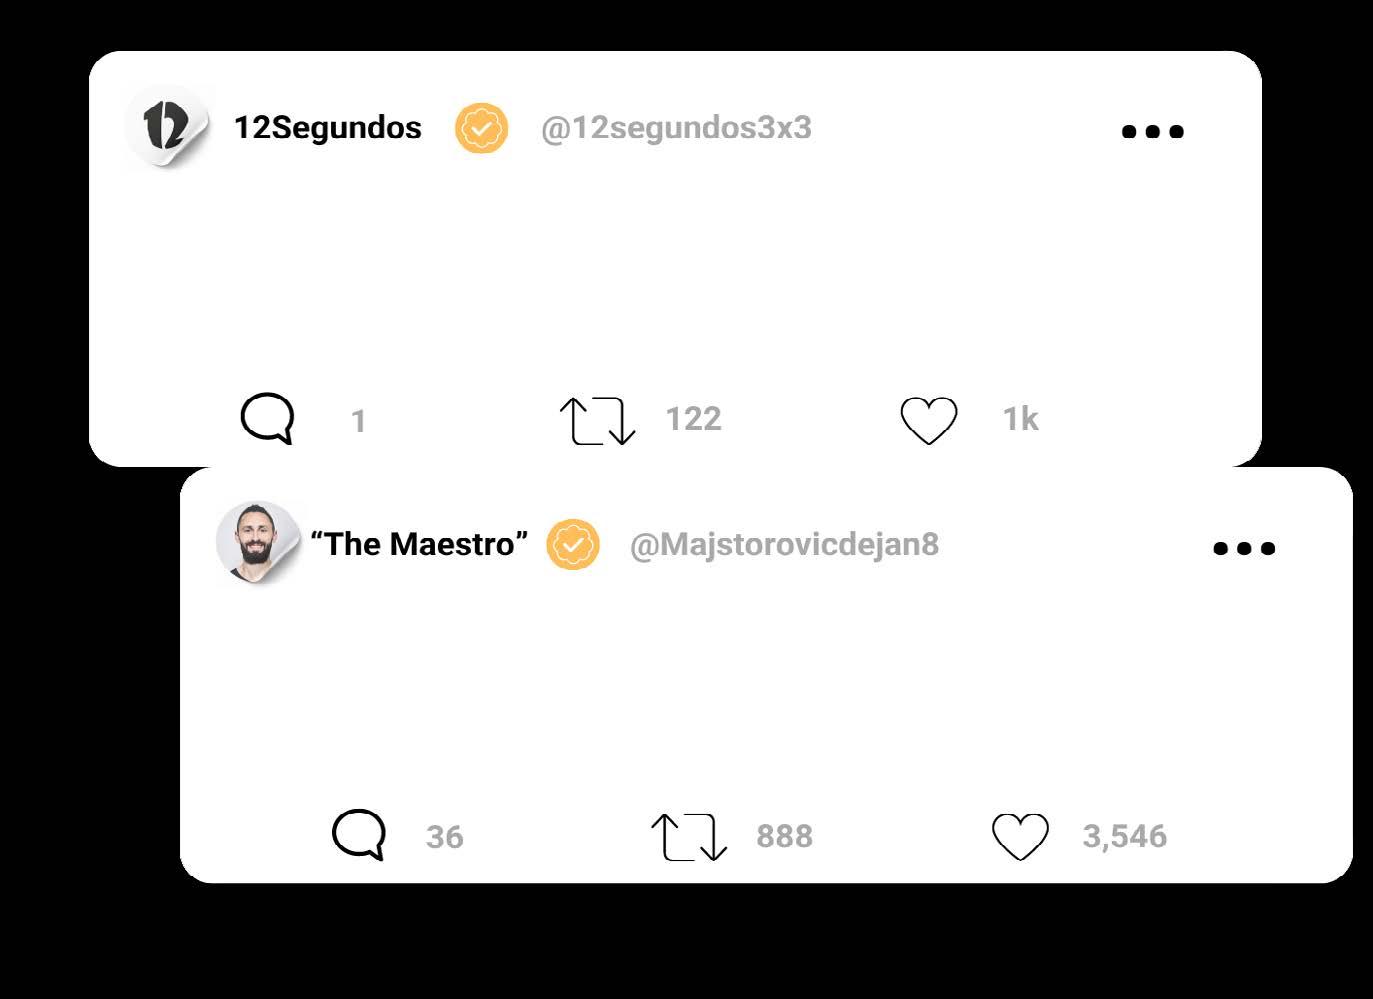Click the retweet icon on the 12Segundos post
This screenshot has height=999, width=1373.
click(x=597, y=420)
